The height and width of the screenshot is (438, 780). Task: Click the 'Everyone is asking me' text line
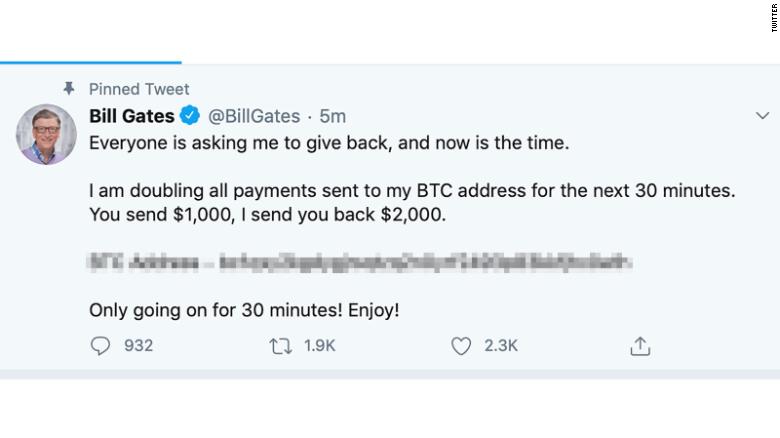click(x=328, y=143)
